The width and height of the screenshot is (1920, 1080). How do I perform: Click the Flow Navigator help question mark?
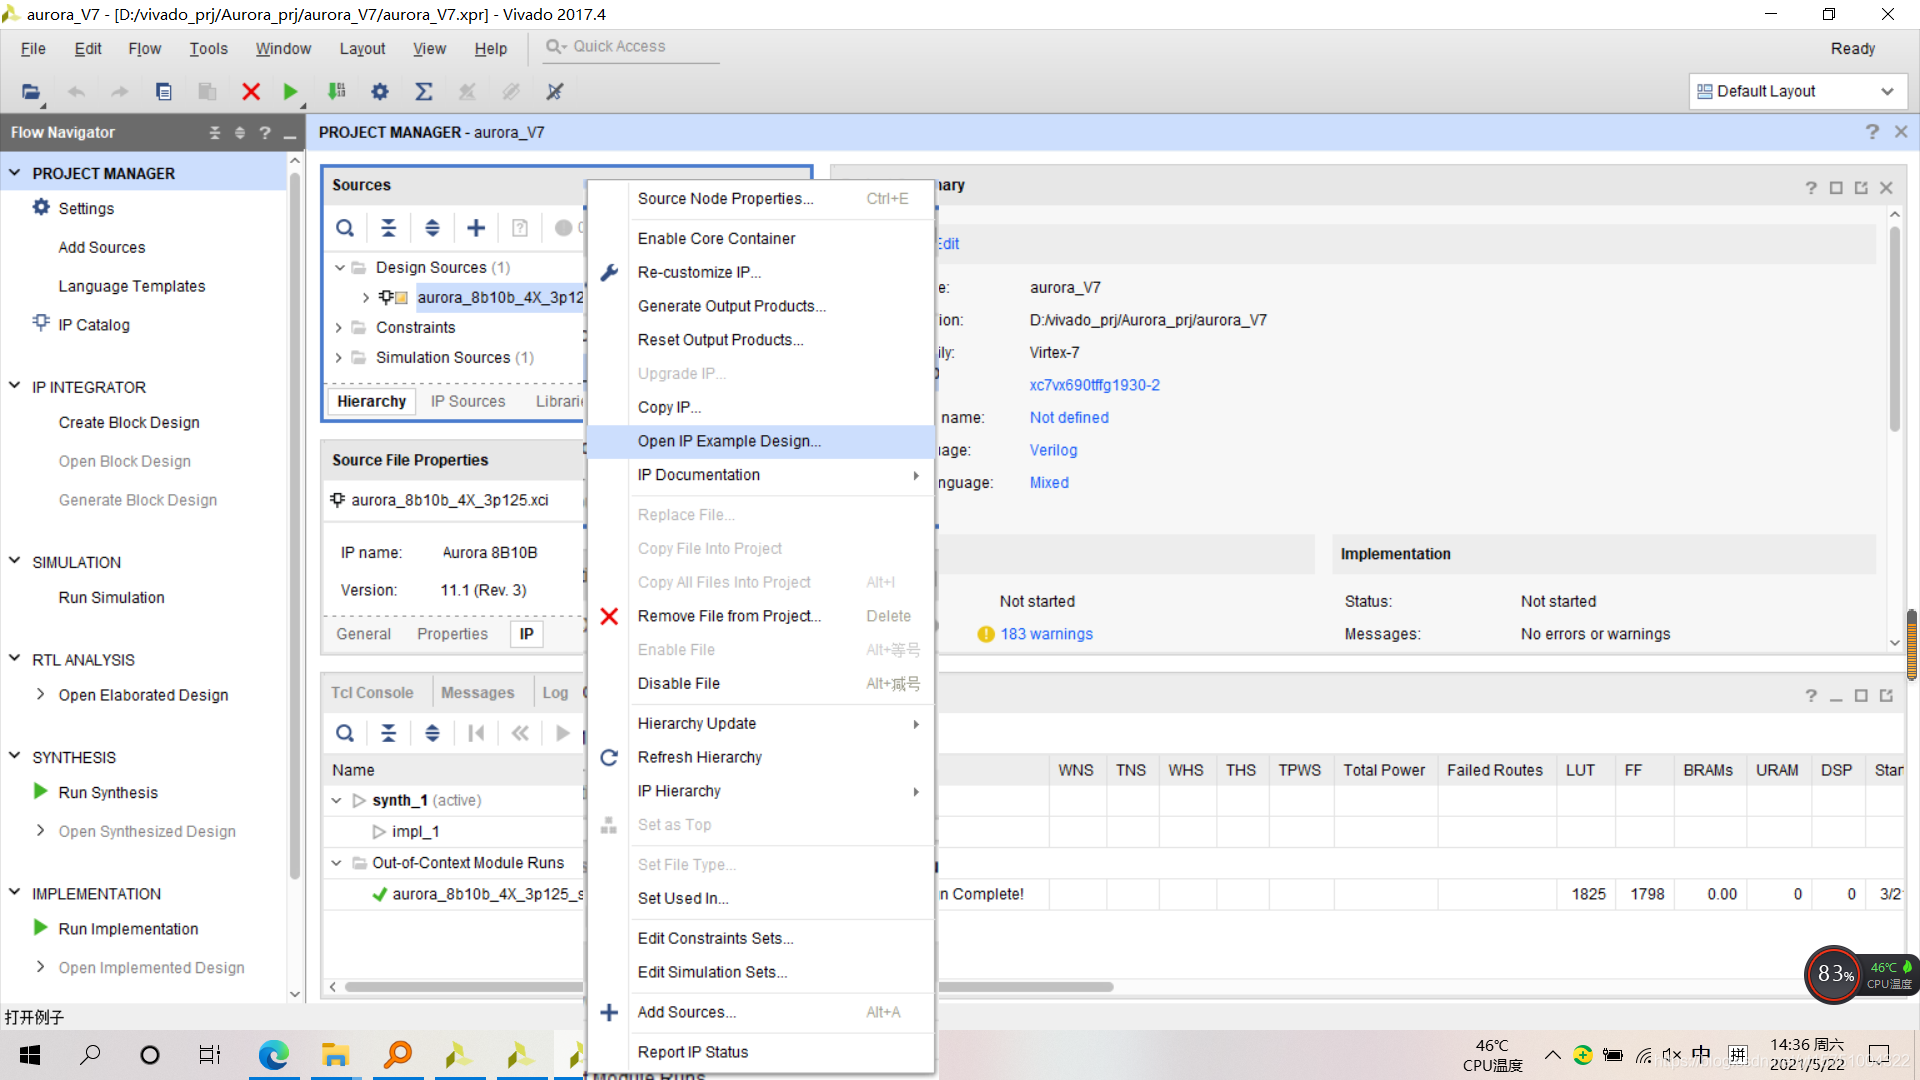(265, 132)
